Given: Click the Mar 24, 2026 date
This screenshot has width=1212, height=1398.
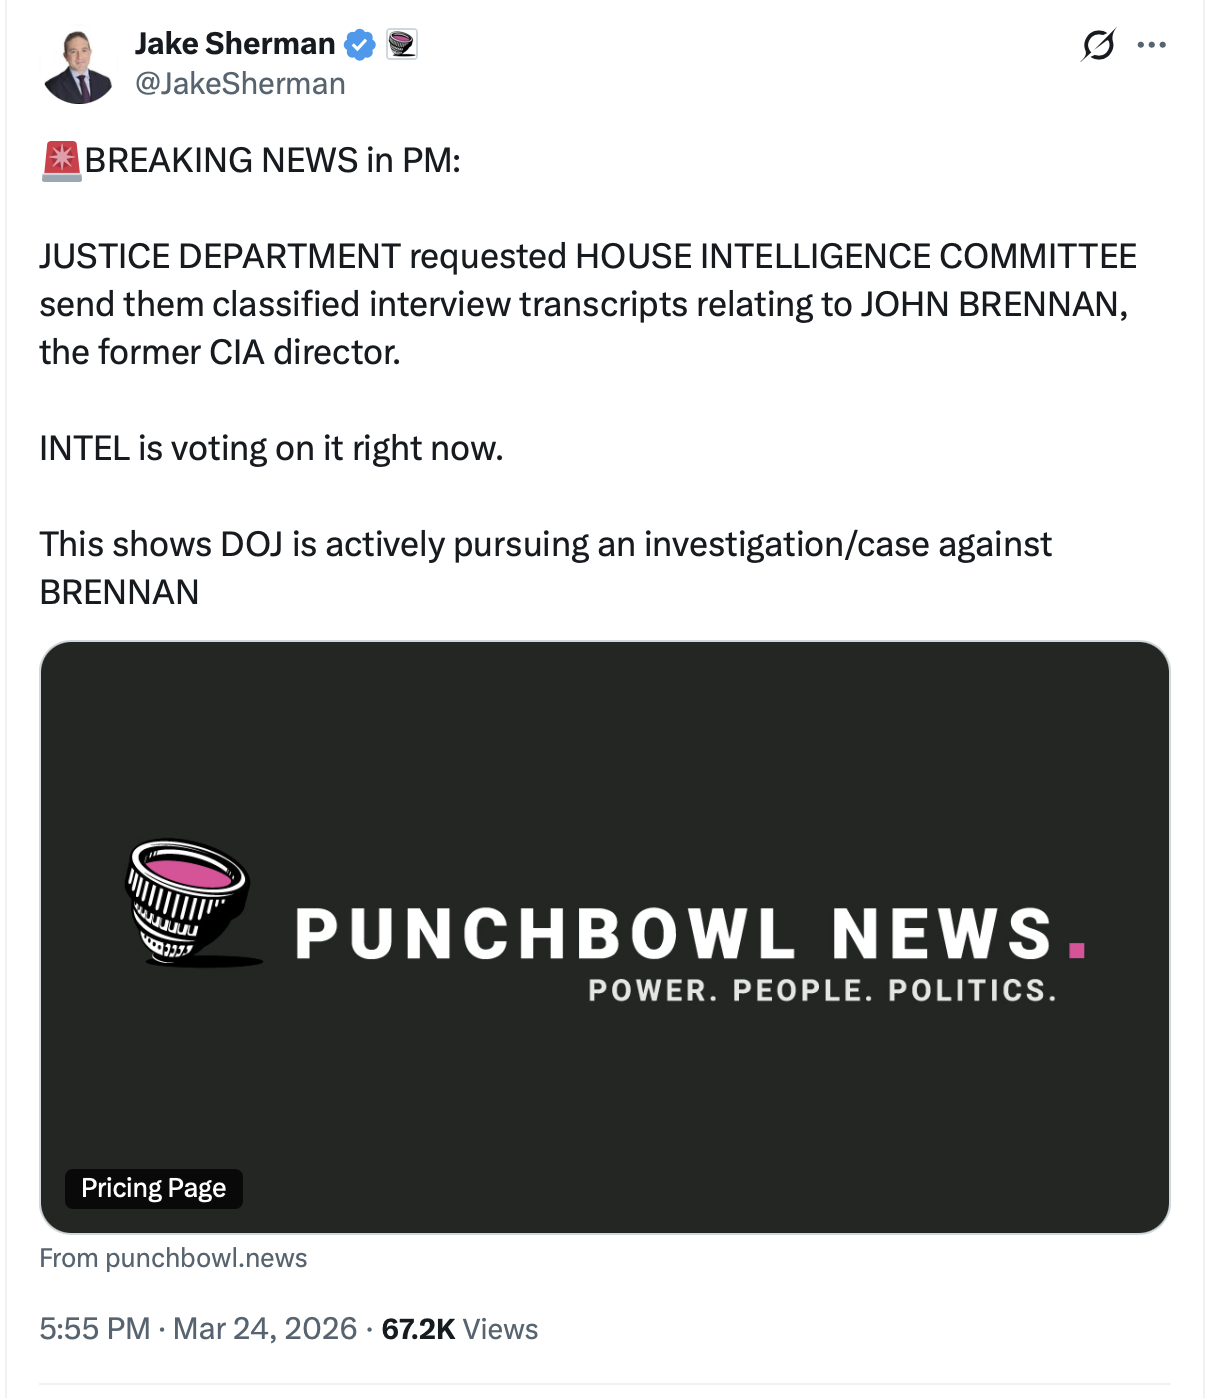Looking at the screenshot, I should [265, 1329].
